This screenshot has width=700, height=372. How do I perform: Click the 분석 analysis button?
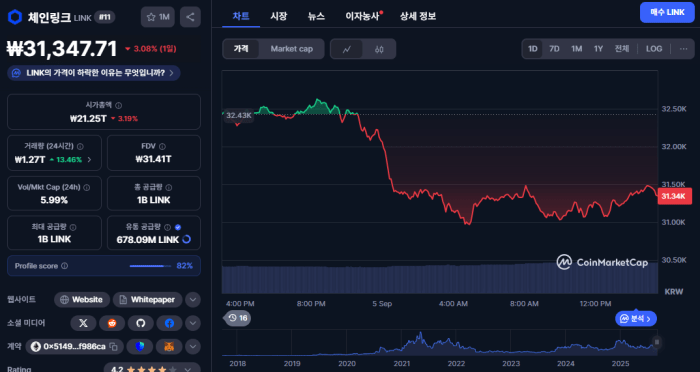coord(636,318)
